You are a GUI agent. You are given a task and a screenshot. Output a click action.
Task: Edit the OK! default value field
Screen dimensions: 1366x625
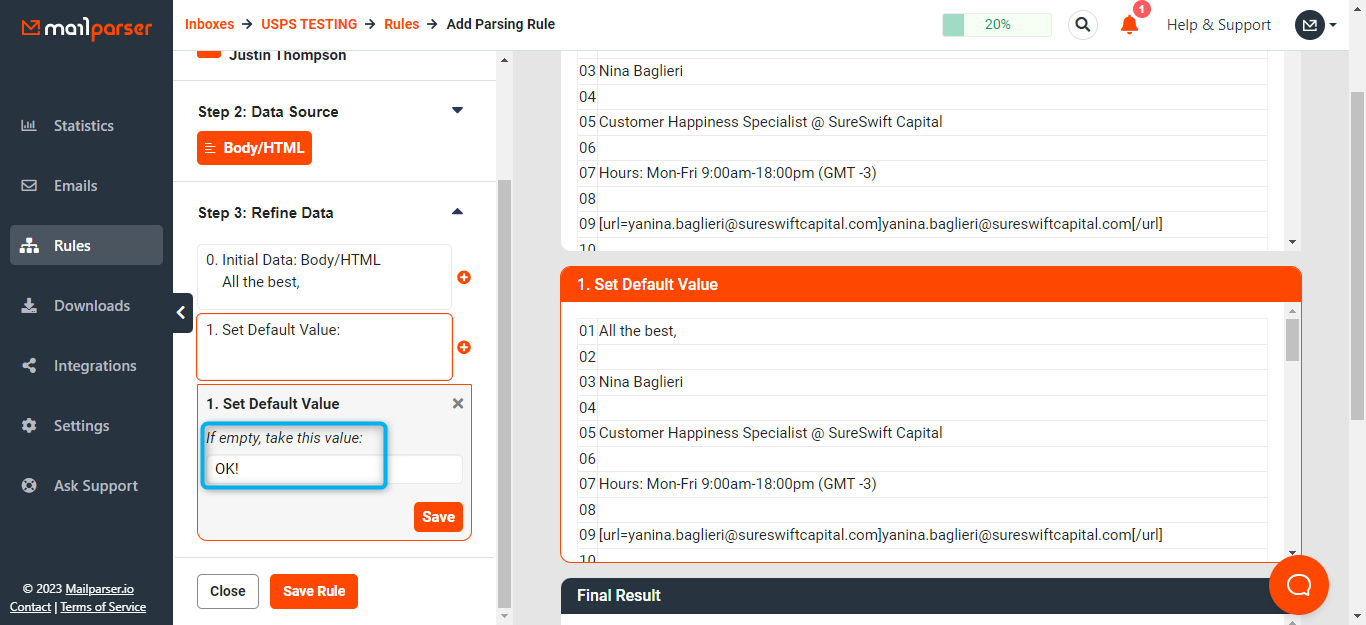(293, 468)
